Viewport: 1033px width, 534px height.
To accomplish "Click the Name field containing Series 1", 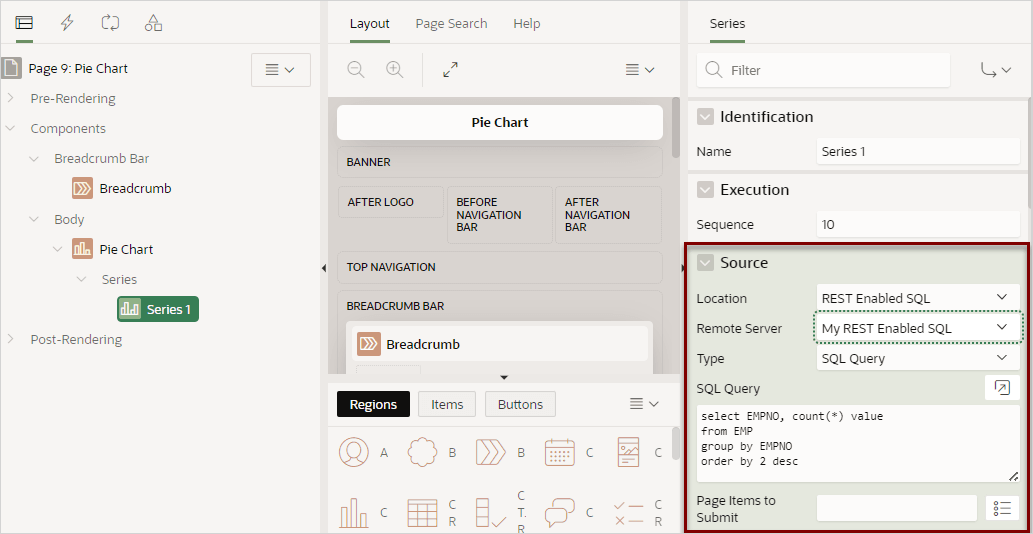I will 918,151.
